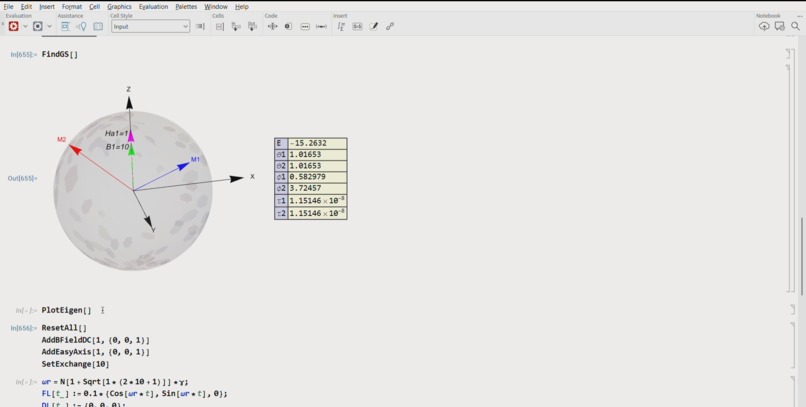
Task: Click in the PlotEigen[] input text
Action: coord(66,310)
